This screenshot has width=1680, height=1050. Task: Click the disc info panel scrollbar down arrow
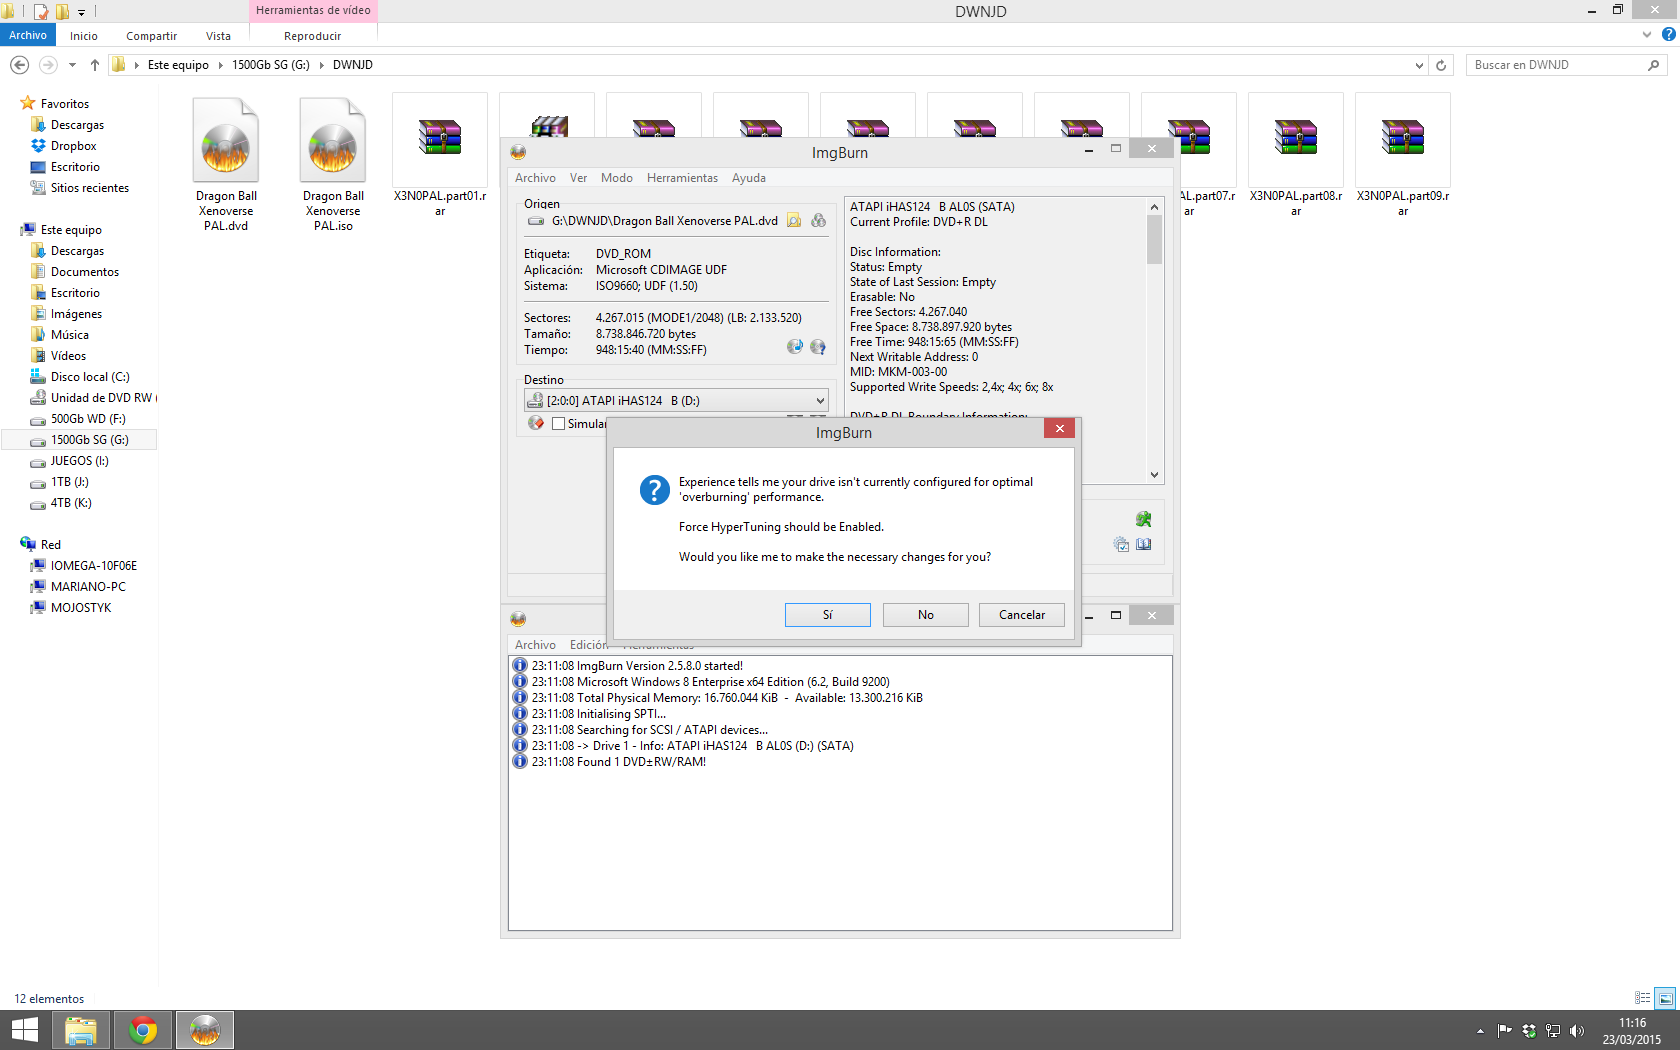[x=1154, y=475]
